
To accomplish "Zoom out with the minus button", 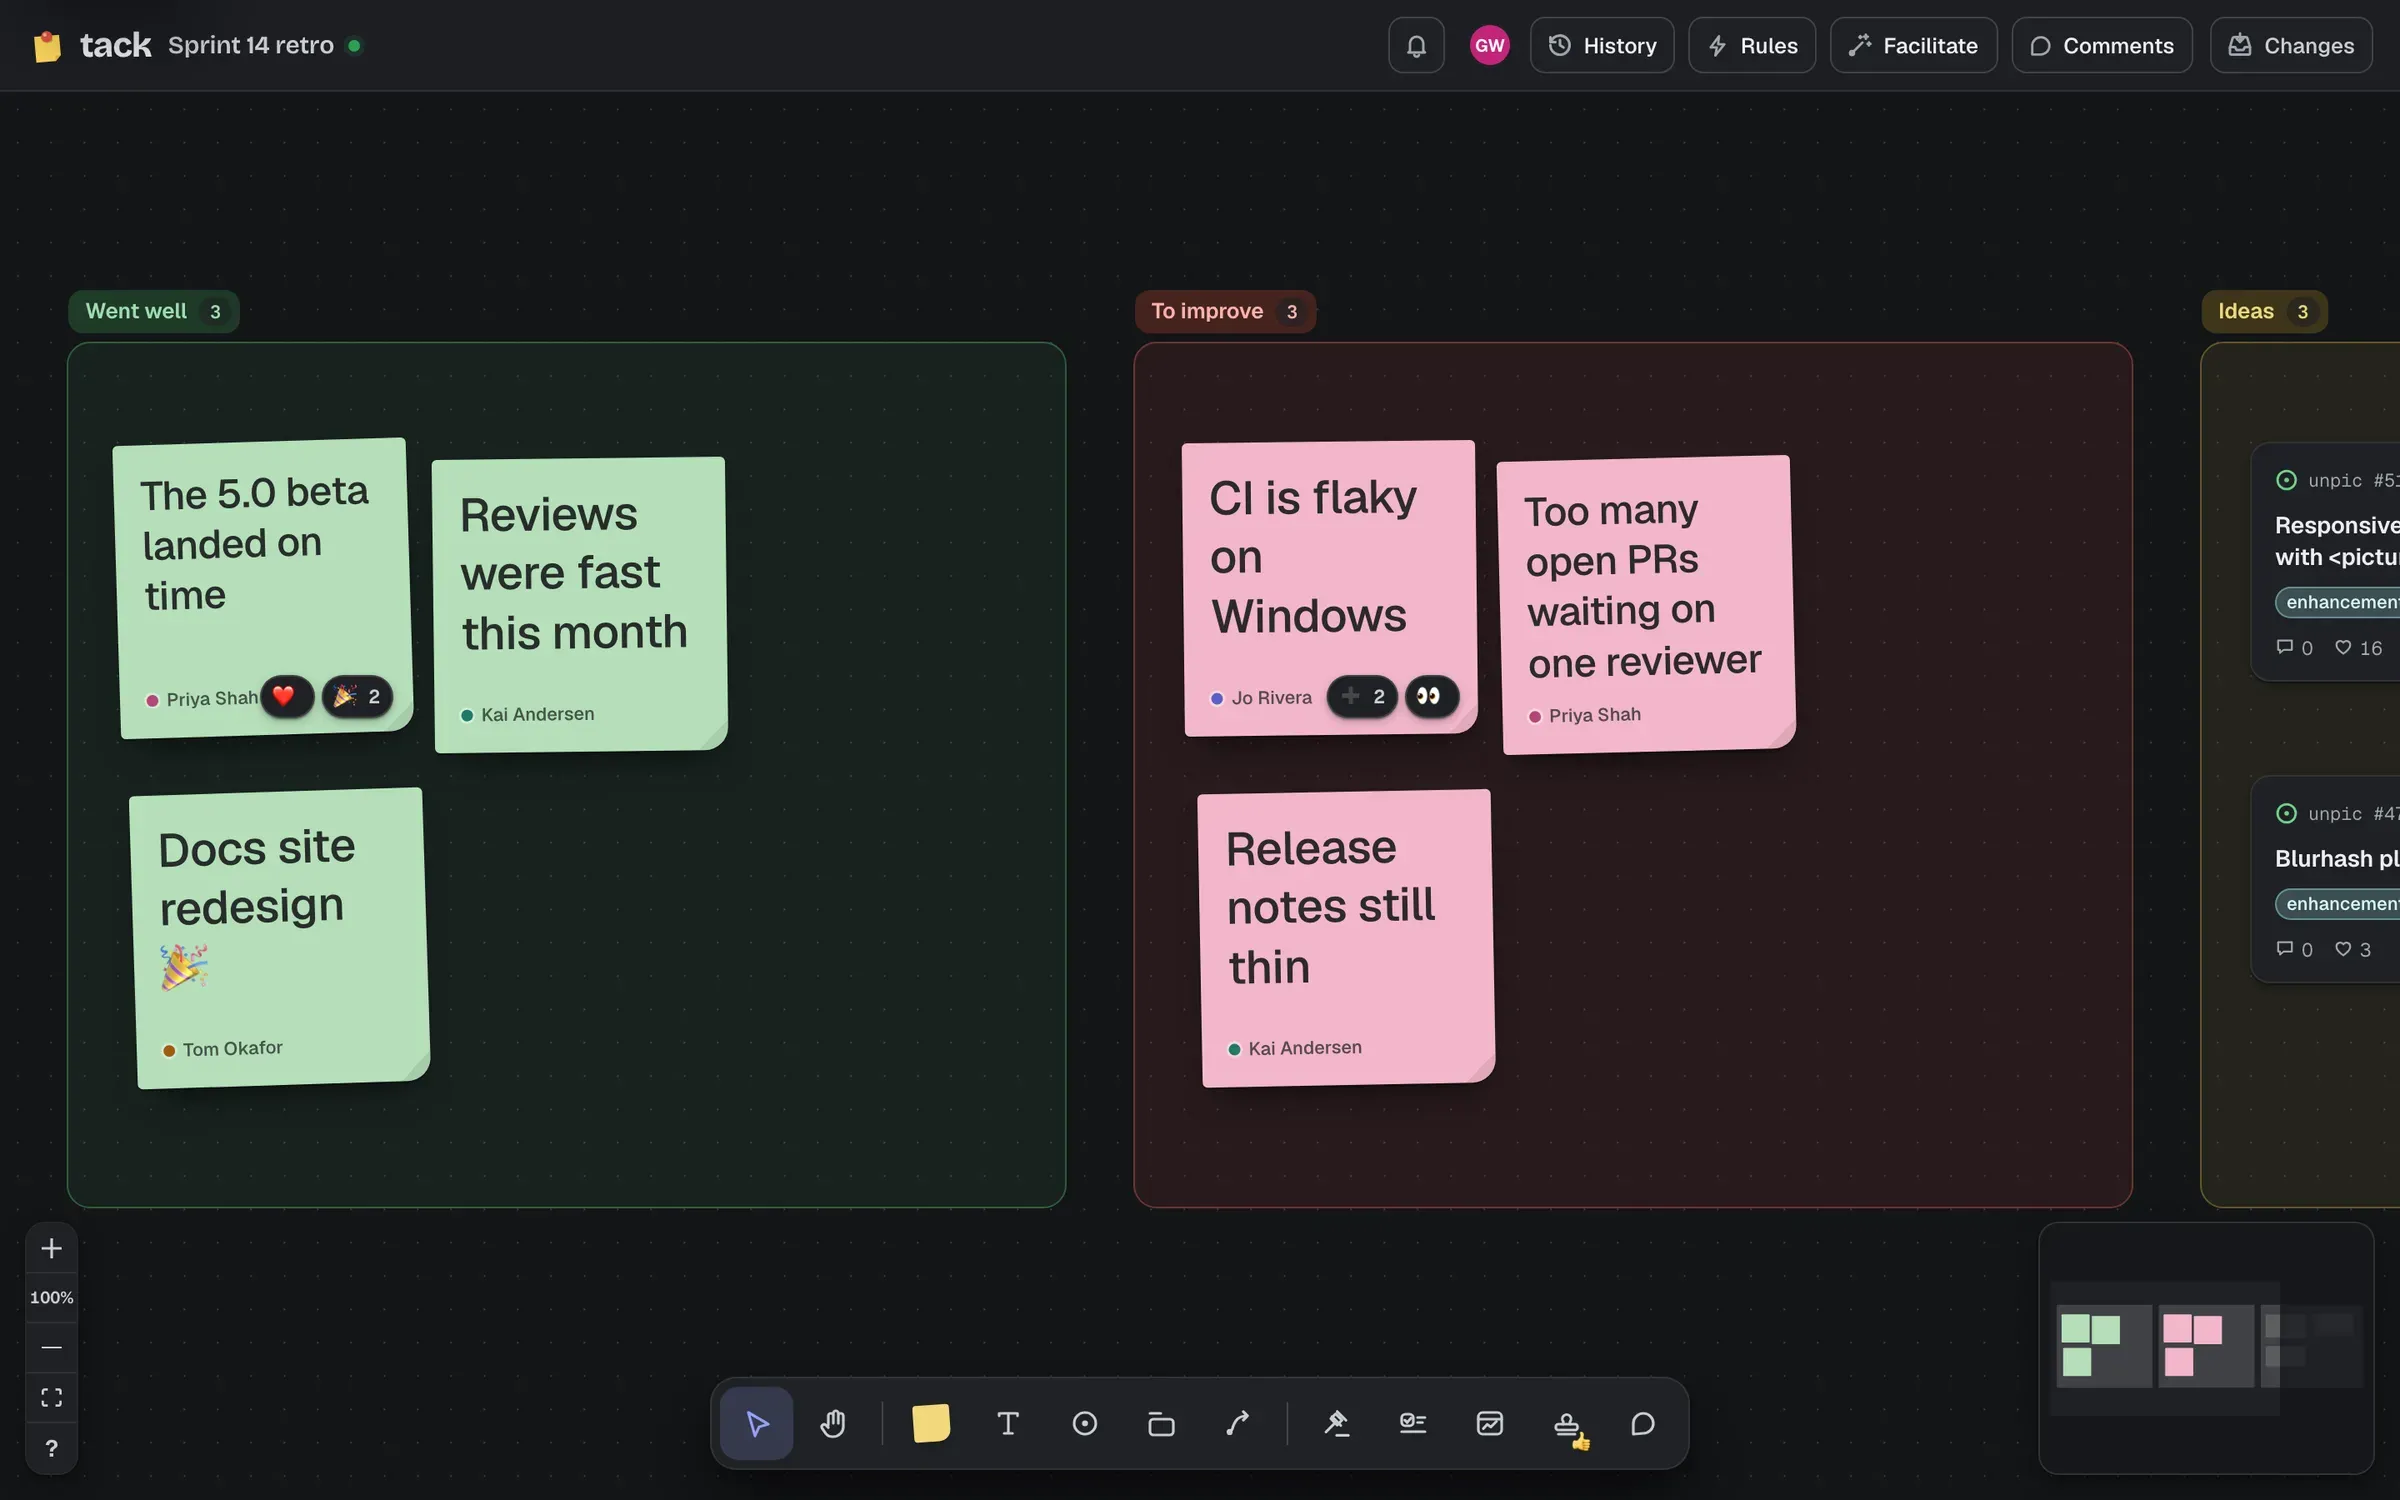I will point(51,1347).
